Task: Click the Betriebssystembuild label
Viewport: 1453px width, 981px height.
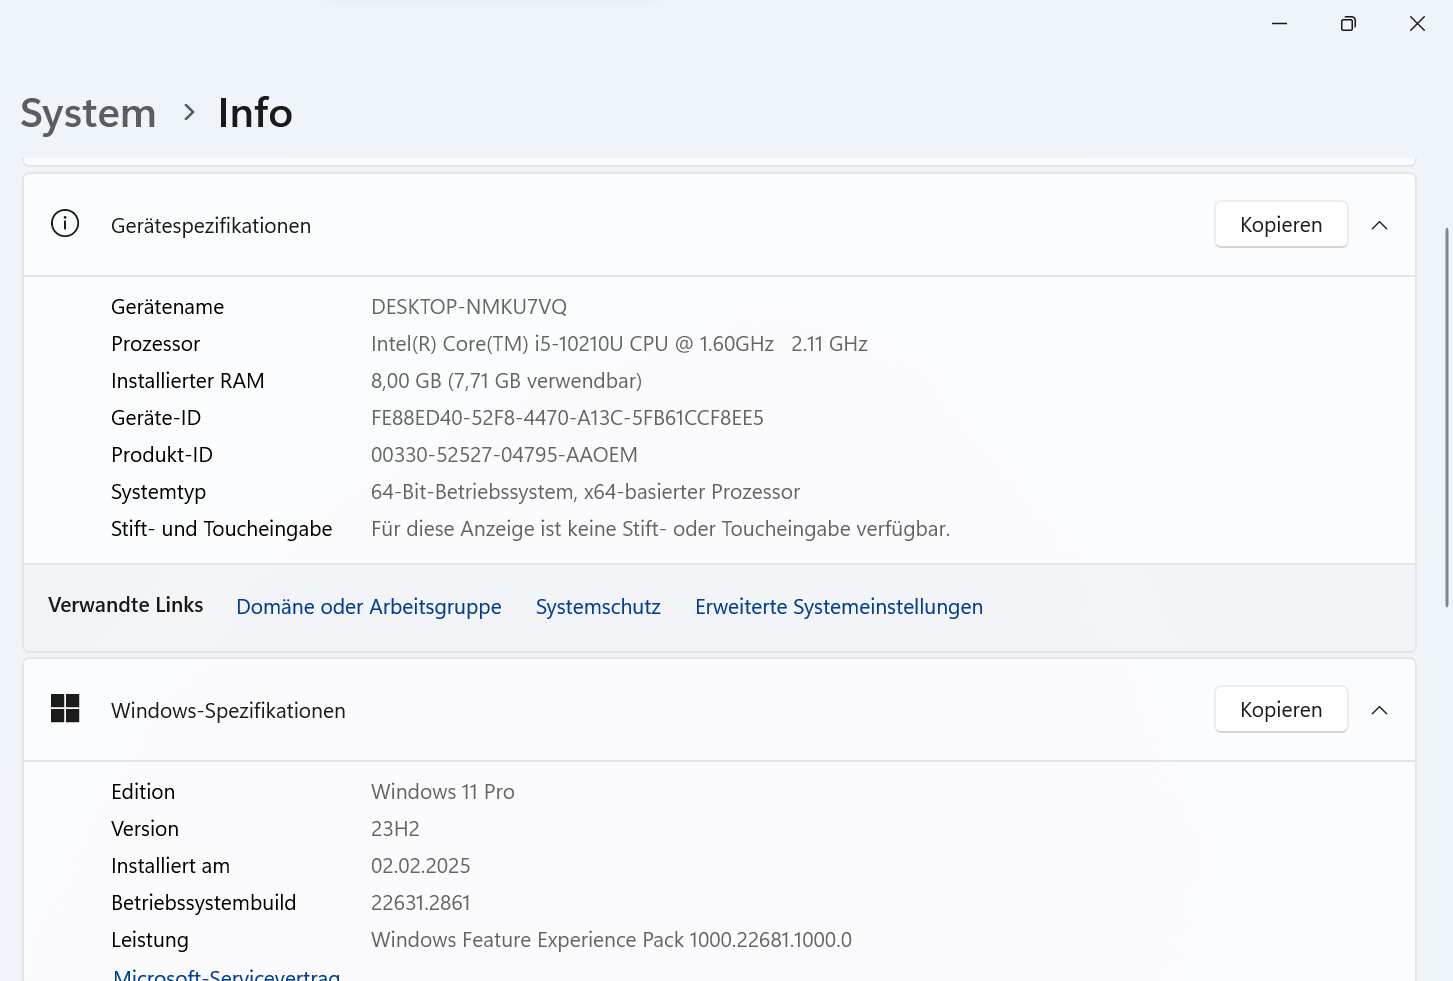Action: click(203, 903)
